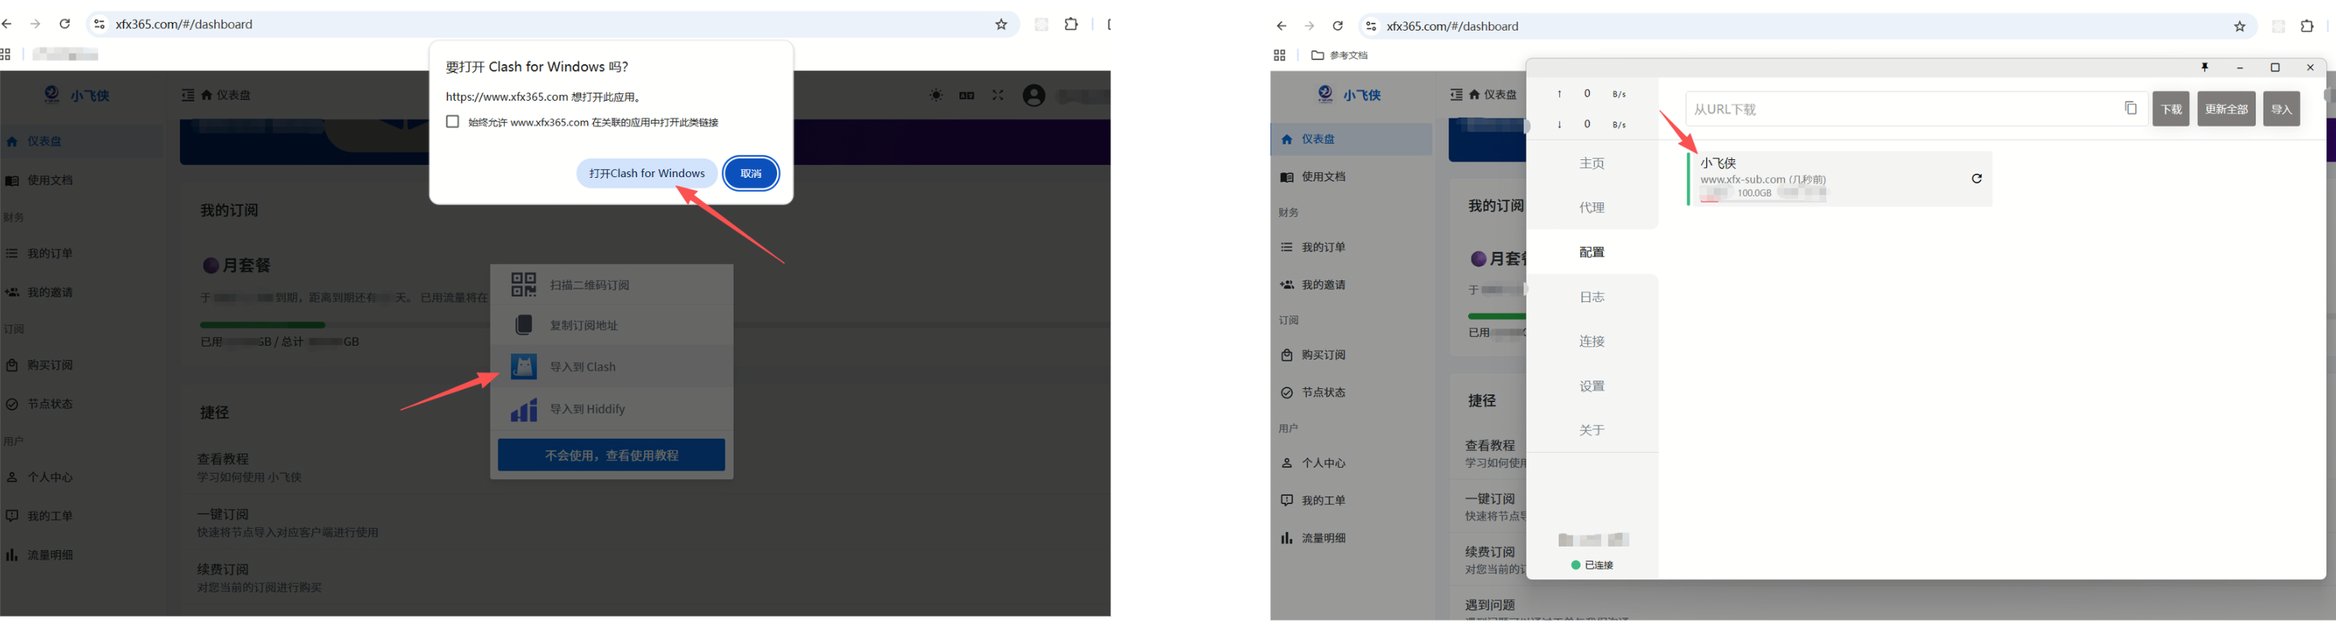The image size is (2336, 632).
Task: Click the clipboard paste icon in URL field
Action: click(x=2130, y=108)
